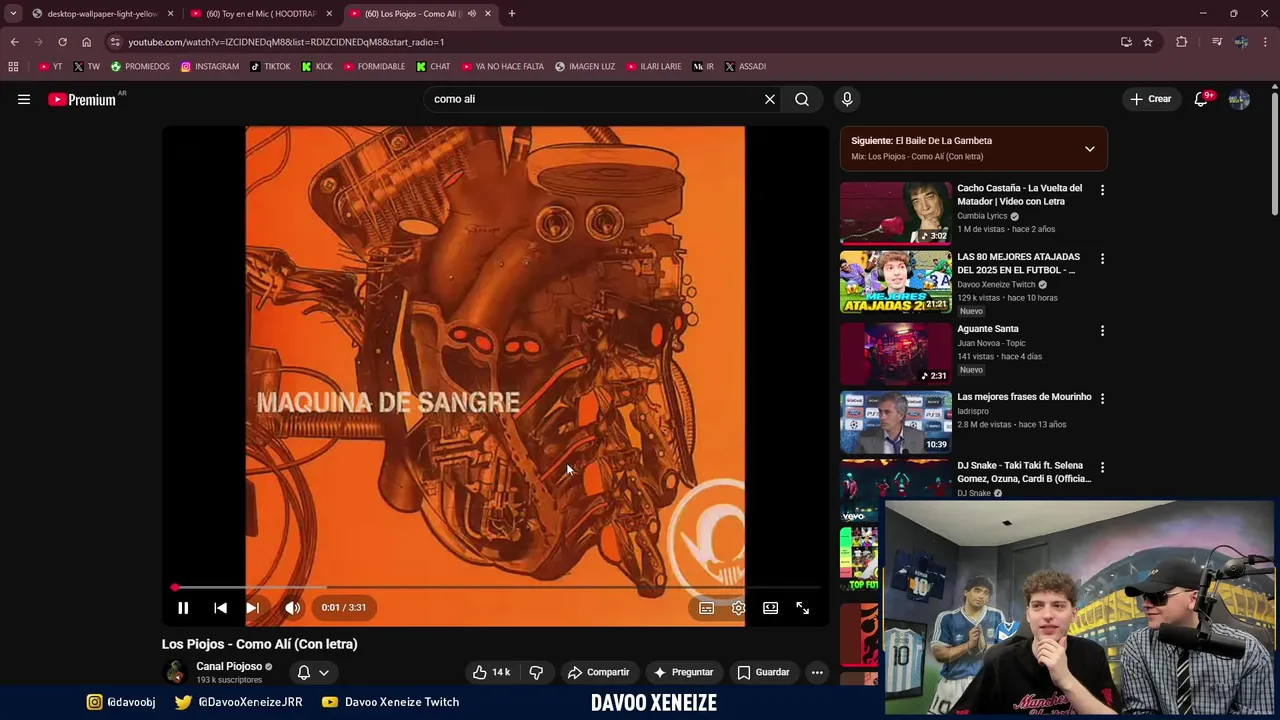Collapse the Mix playlist panel chevron
Screen dimensions: 1280x720
click(1090, 149)
